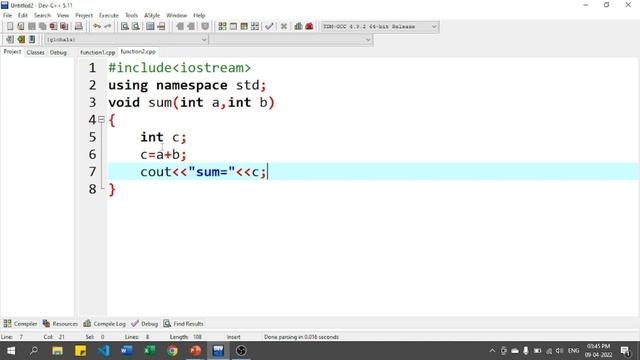The image size is (640, 360).
Task: Click 'Done parsing in 0.016 seconds' status text
Action: (x=301, y=337)
